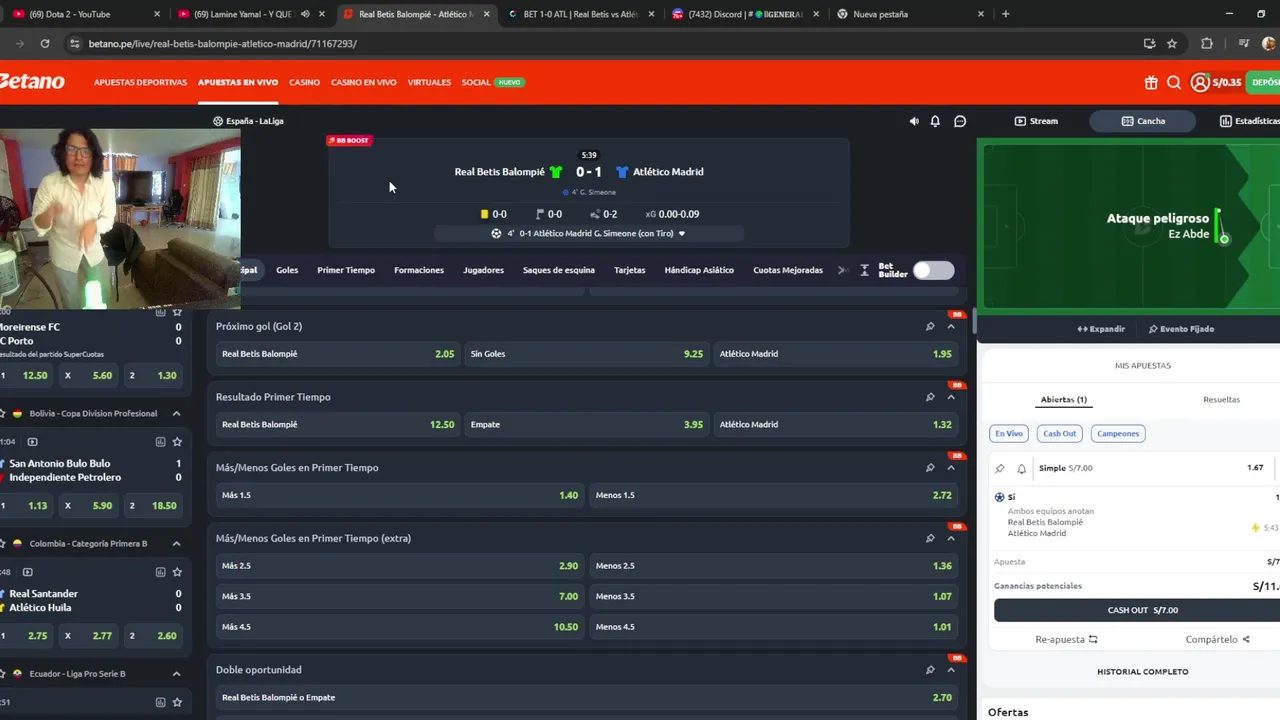
Task: Select the Cancha view
Action: coord(1143,121)
